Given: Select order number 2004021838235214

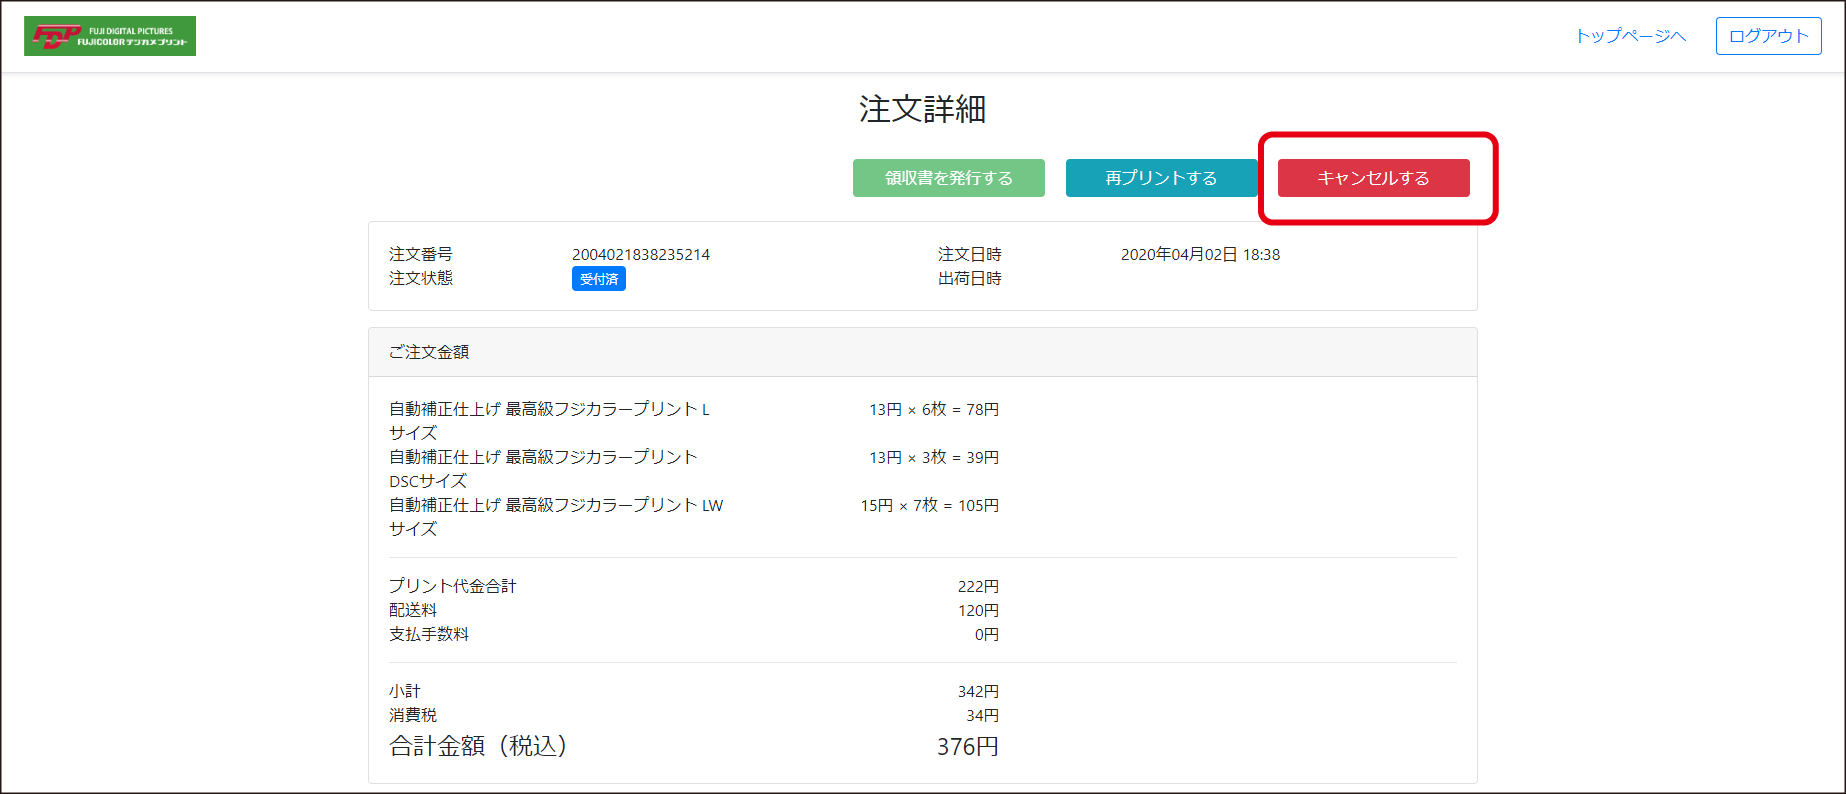Looking at the screenshot, I should tap(641, 255).
